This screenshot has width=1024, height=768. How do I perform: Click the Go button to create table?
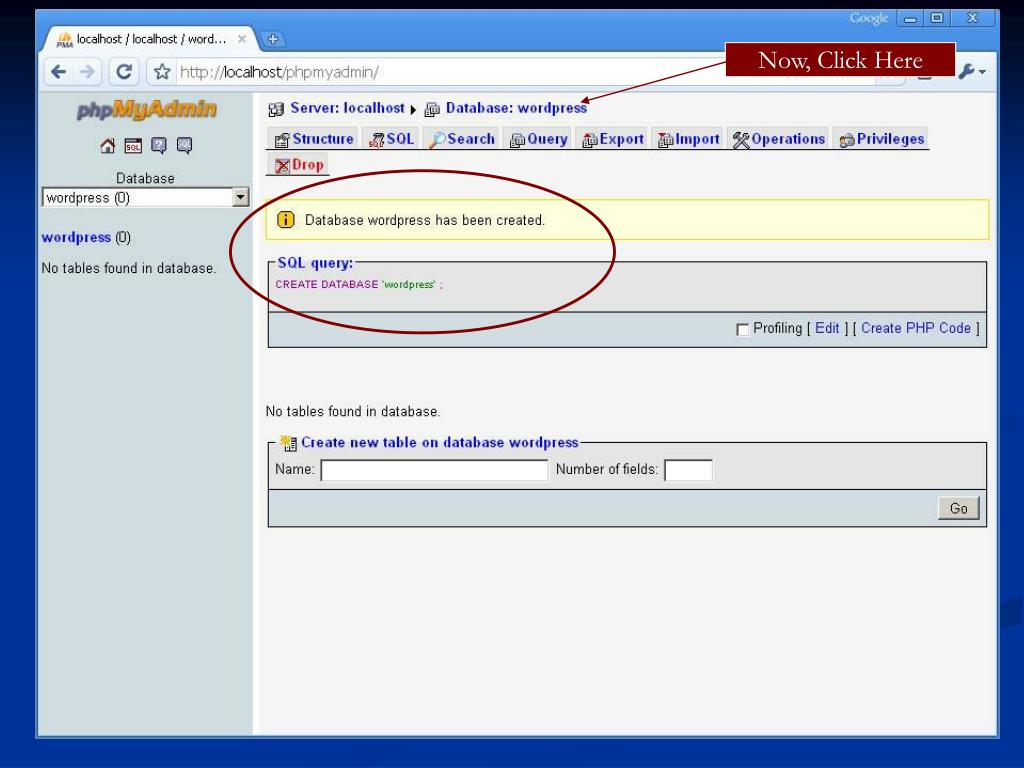coord(959,508)
